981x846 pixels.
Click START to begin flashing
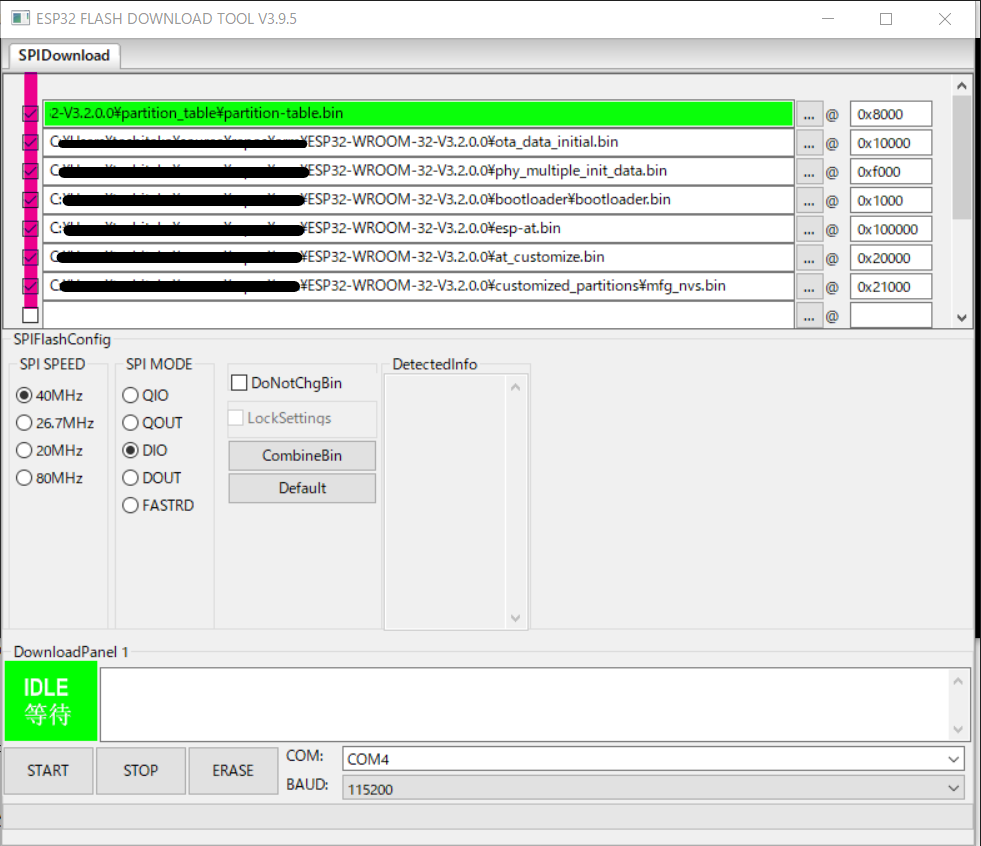[x=48, y=771]
